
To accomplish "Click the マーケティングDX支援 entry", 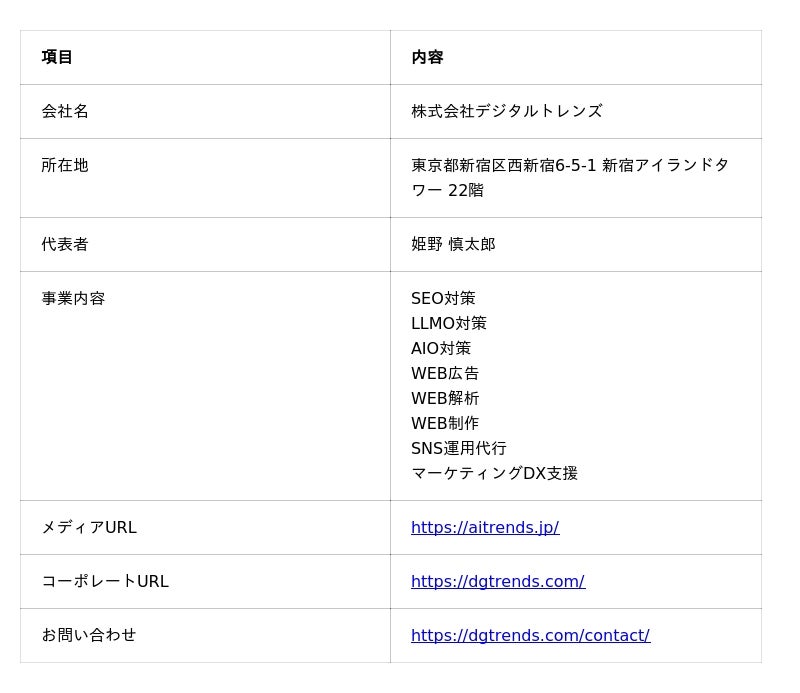I will coord(494,473).
